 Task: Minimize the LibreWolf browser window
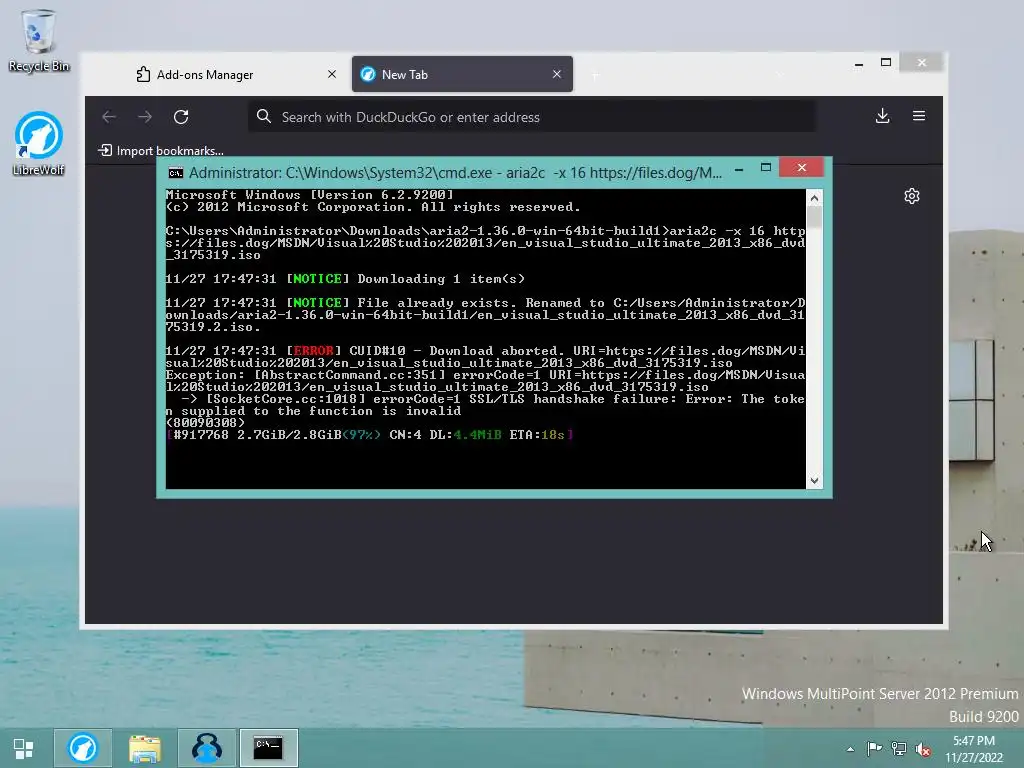(859, 63)
